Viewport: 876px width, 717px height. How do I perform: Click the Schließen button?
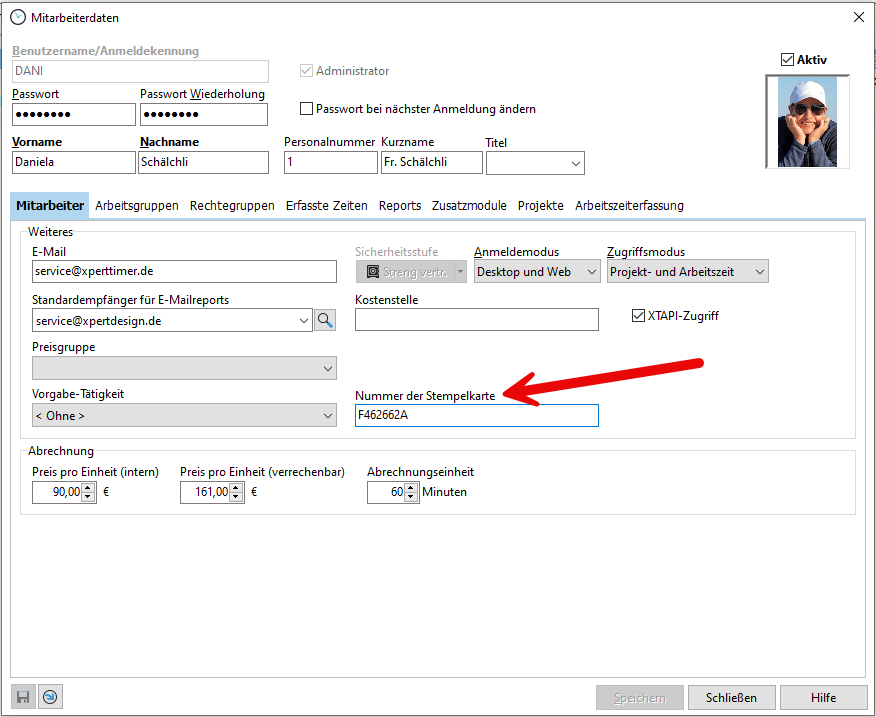(x=731, y=697)
